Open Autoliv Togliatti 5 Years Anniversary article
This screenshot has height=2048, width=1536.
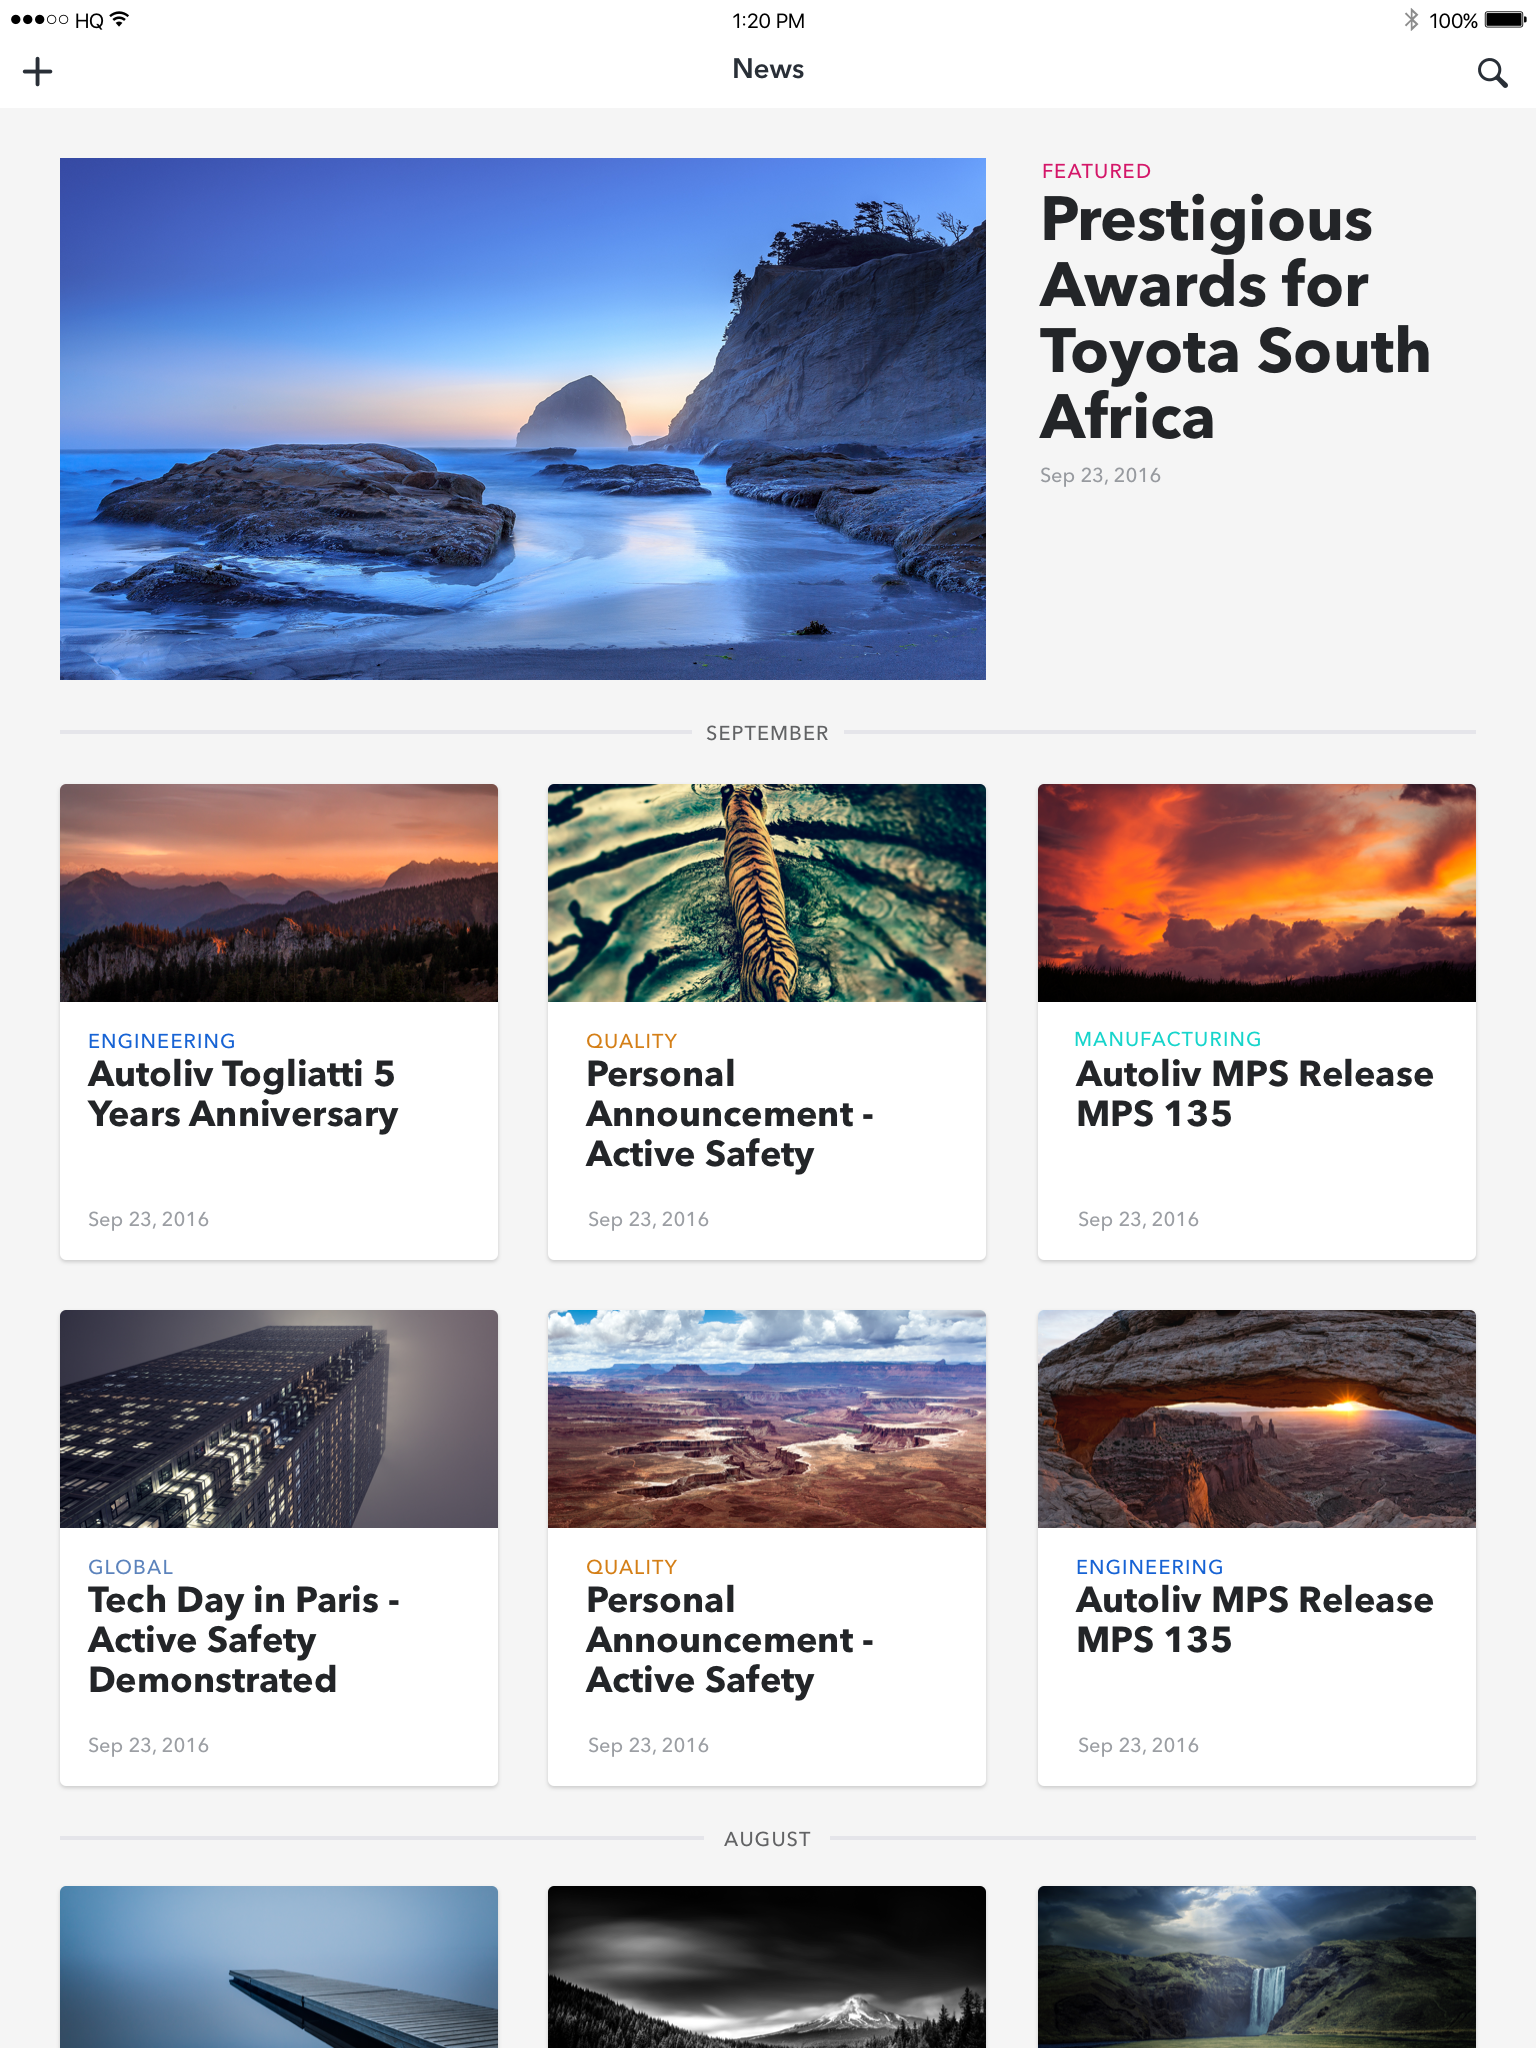pos(242,1094)
